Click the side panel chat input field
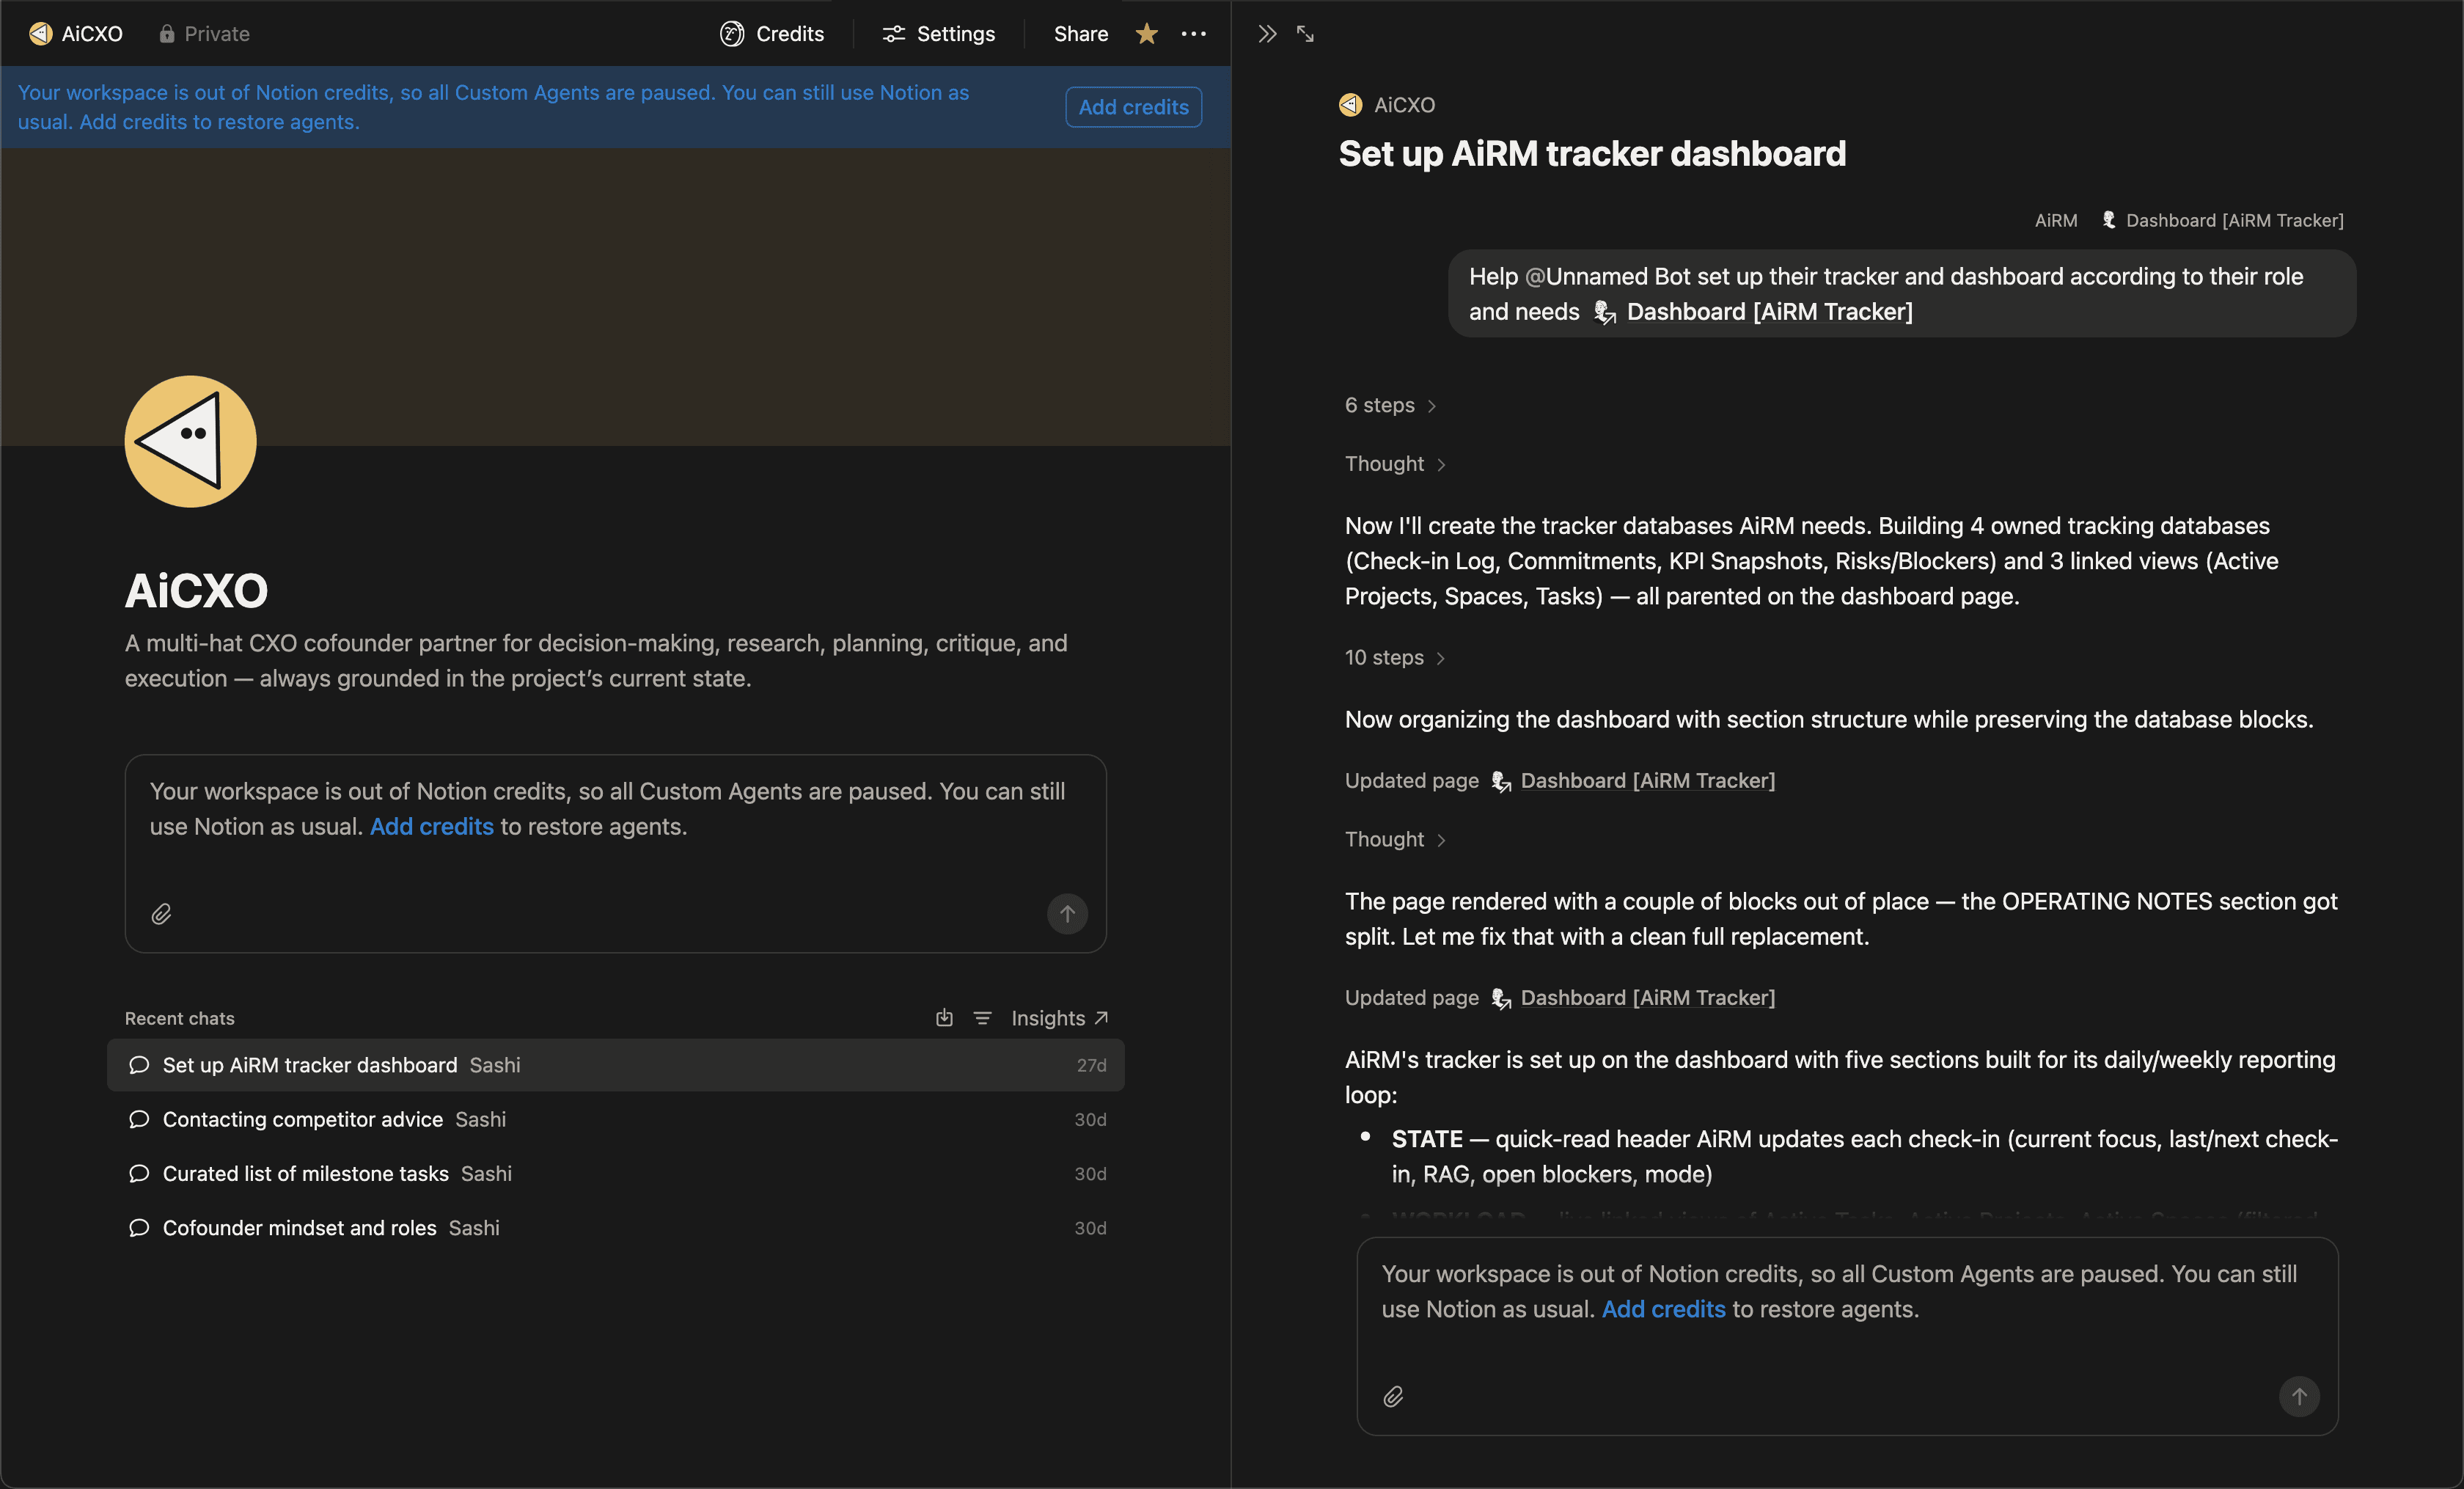2464x1489 pixels. pos(1847,1337)
